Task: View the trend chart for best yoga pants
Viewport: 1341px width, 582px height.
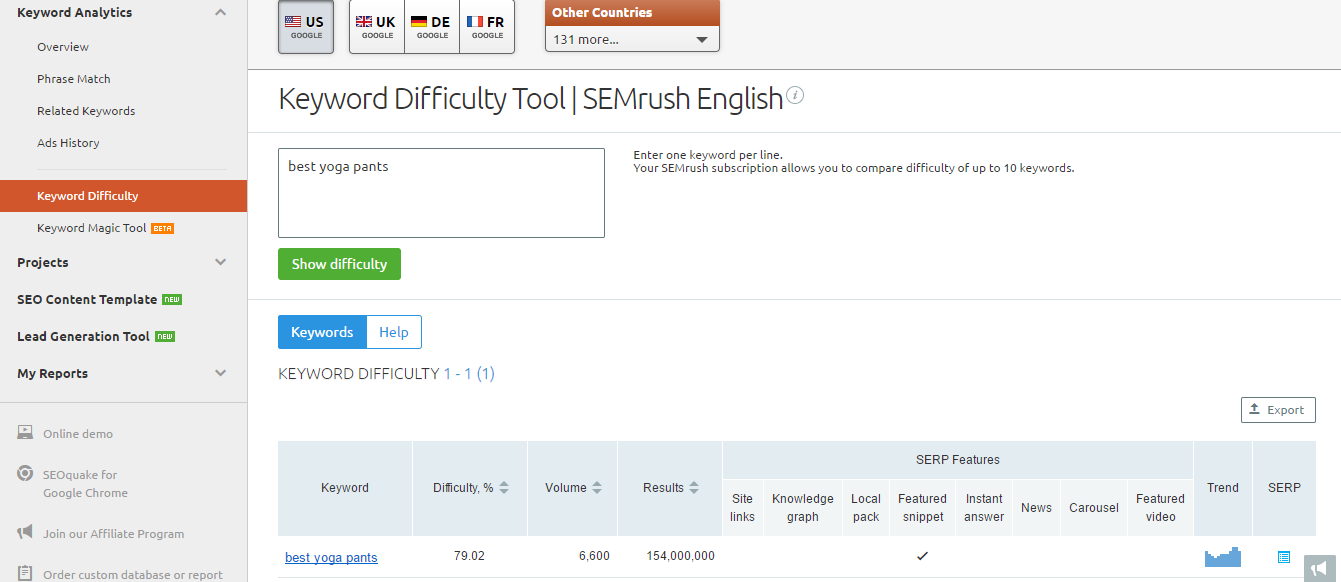Action: pos(1222,557)
